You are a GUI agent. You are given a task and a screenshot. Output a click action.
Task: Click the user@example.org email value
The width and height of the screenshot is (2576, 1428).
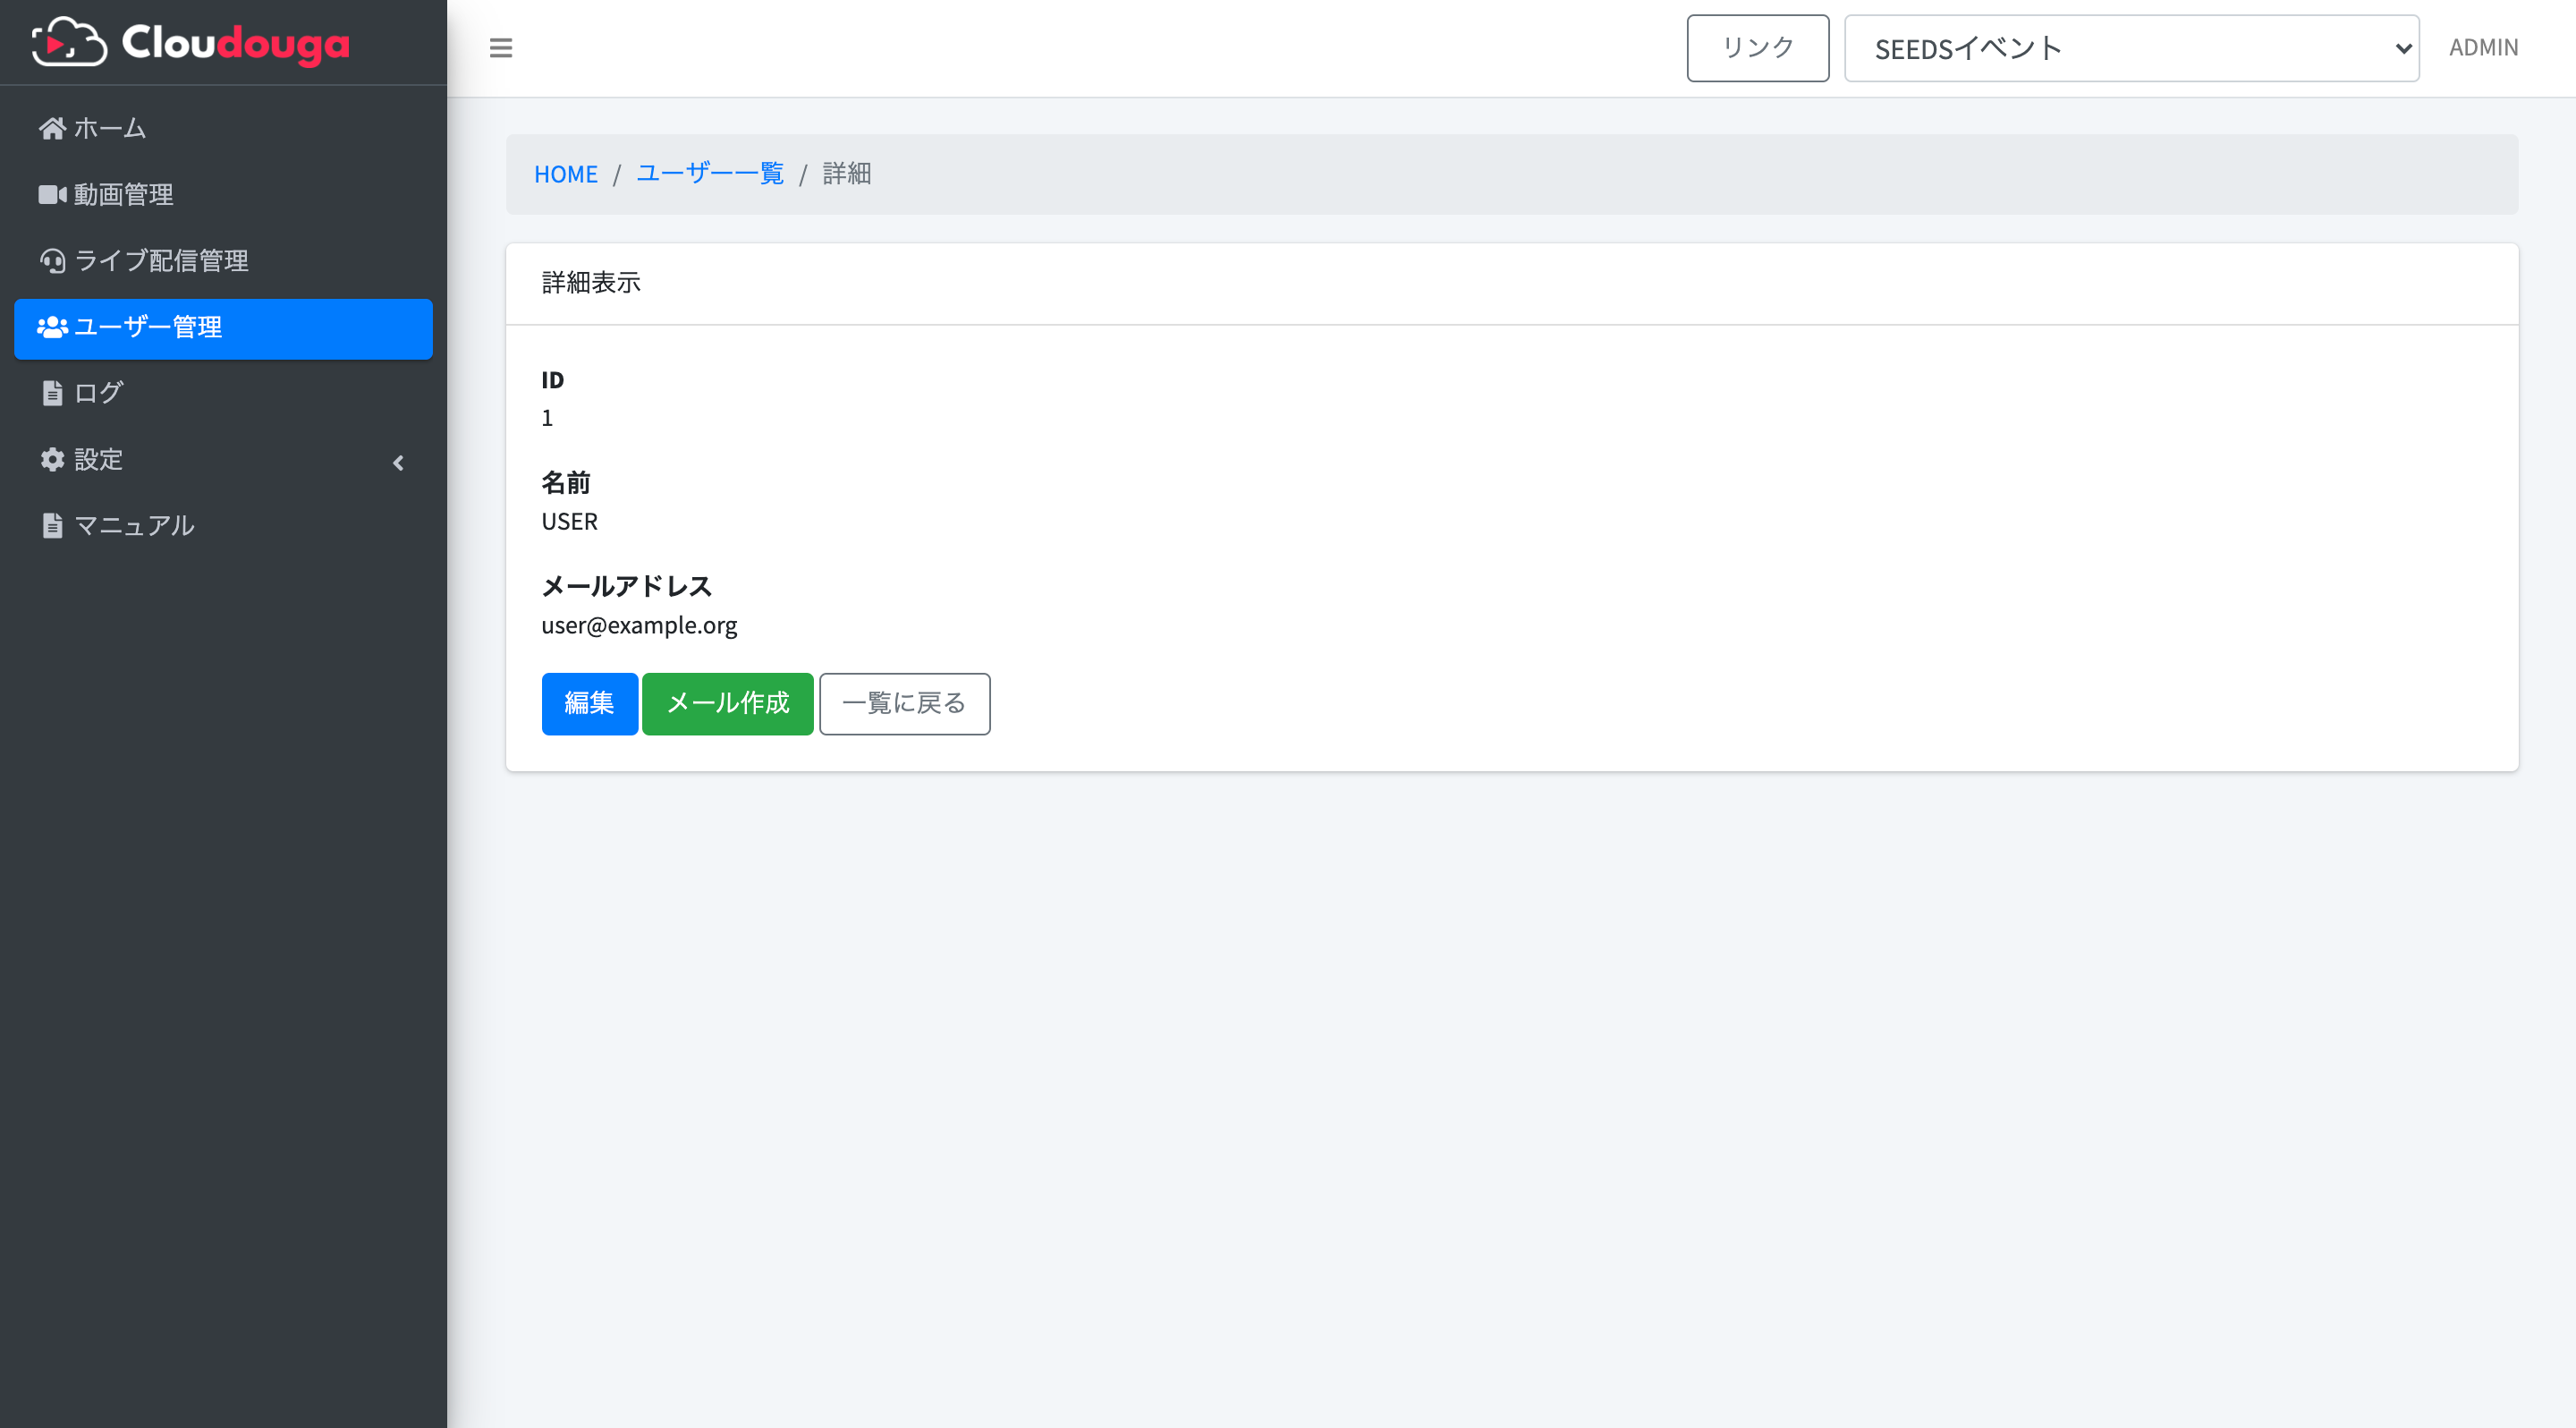(639, 625)
